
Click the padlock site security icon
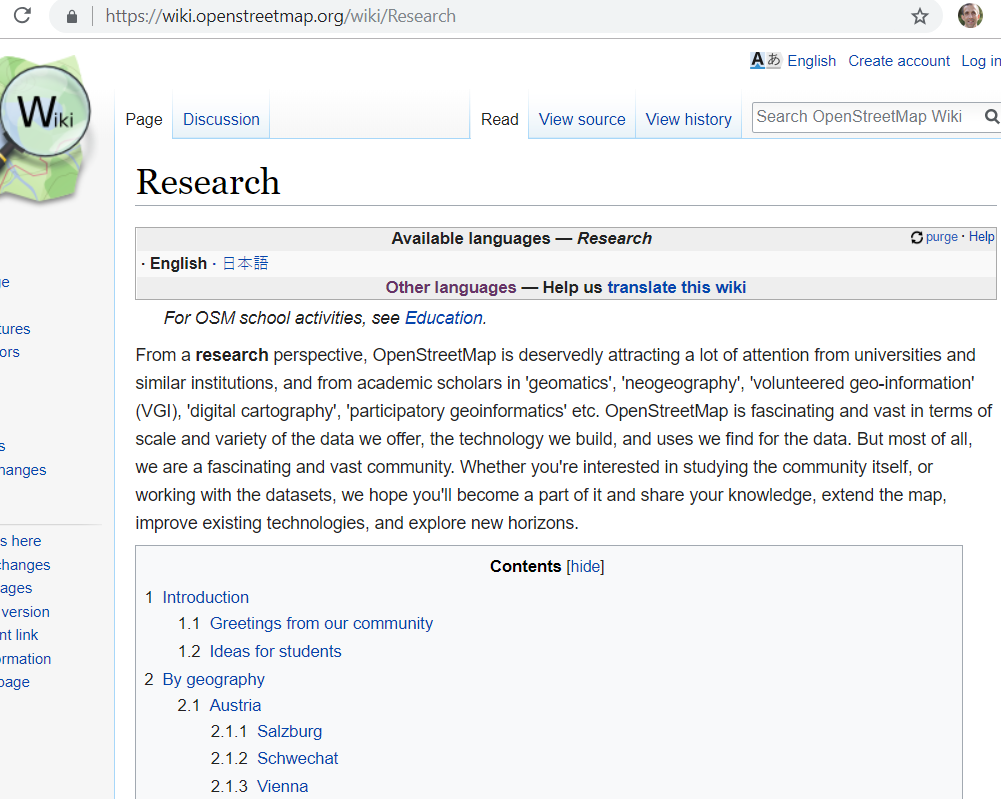point(72,17)
